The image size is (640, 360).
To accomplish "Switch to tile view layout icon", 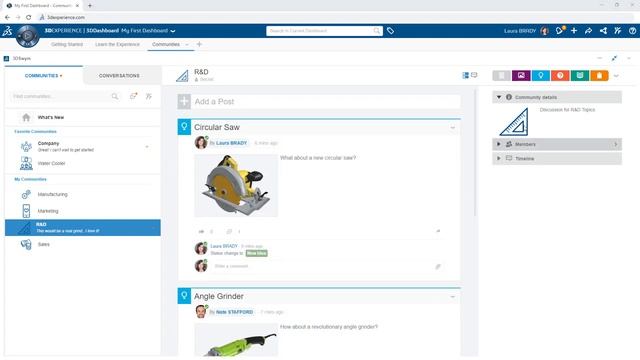I will [x=465, y=75].
